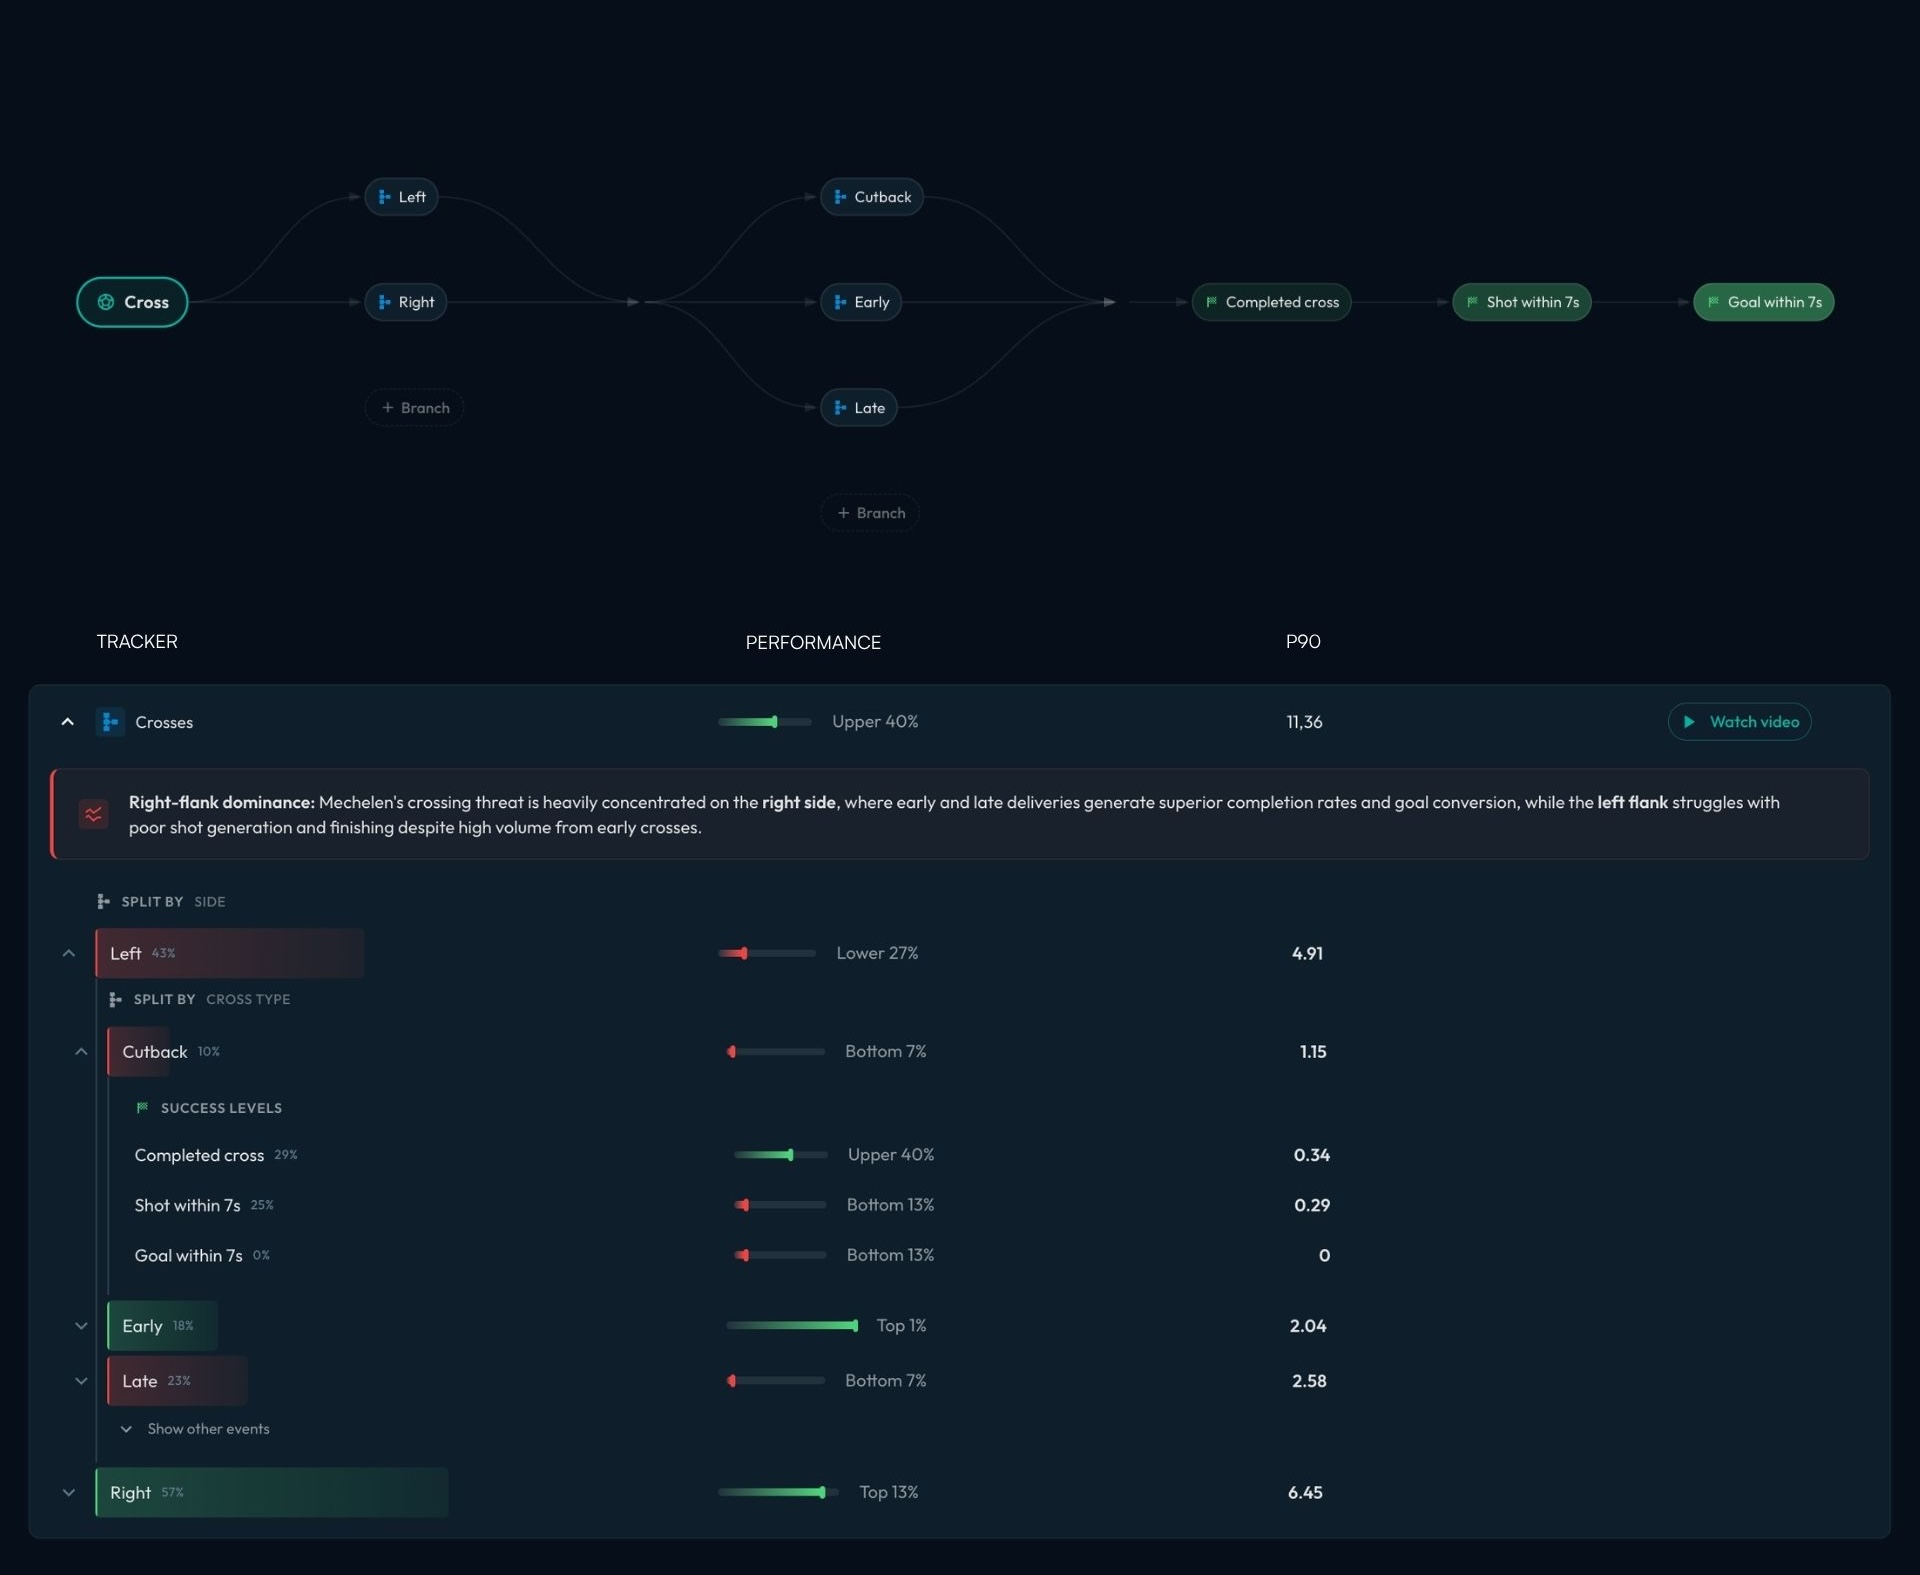Screen dimensions: 1920x1575
Task: Click the Left Lower 27% performance bar
Action: (x=767, y=953)
